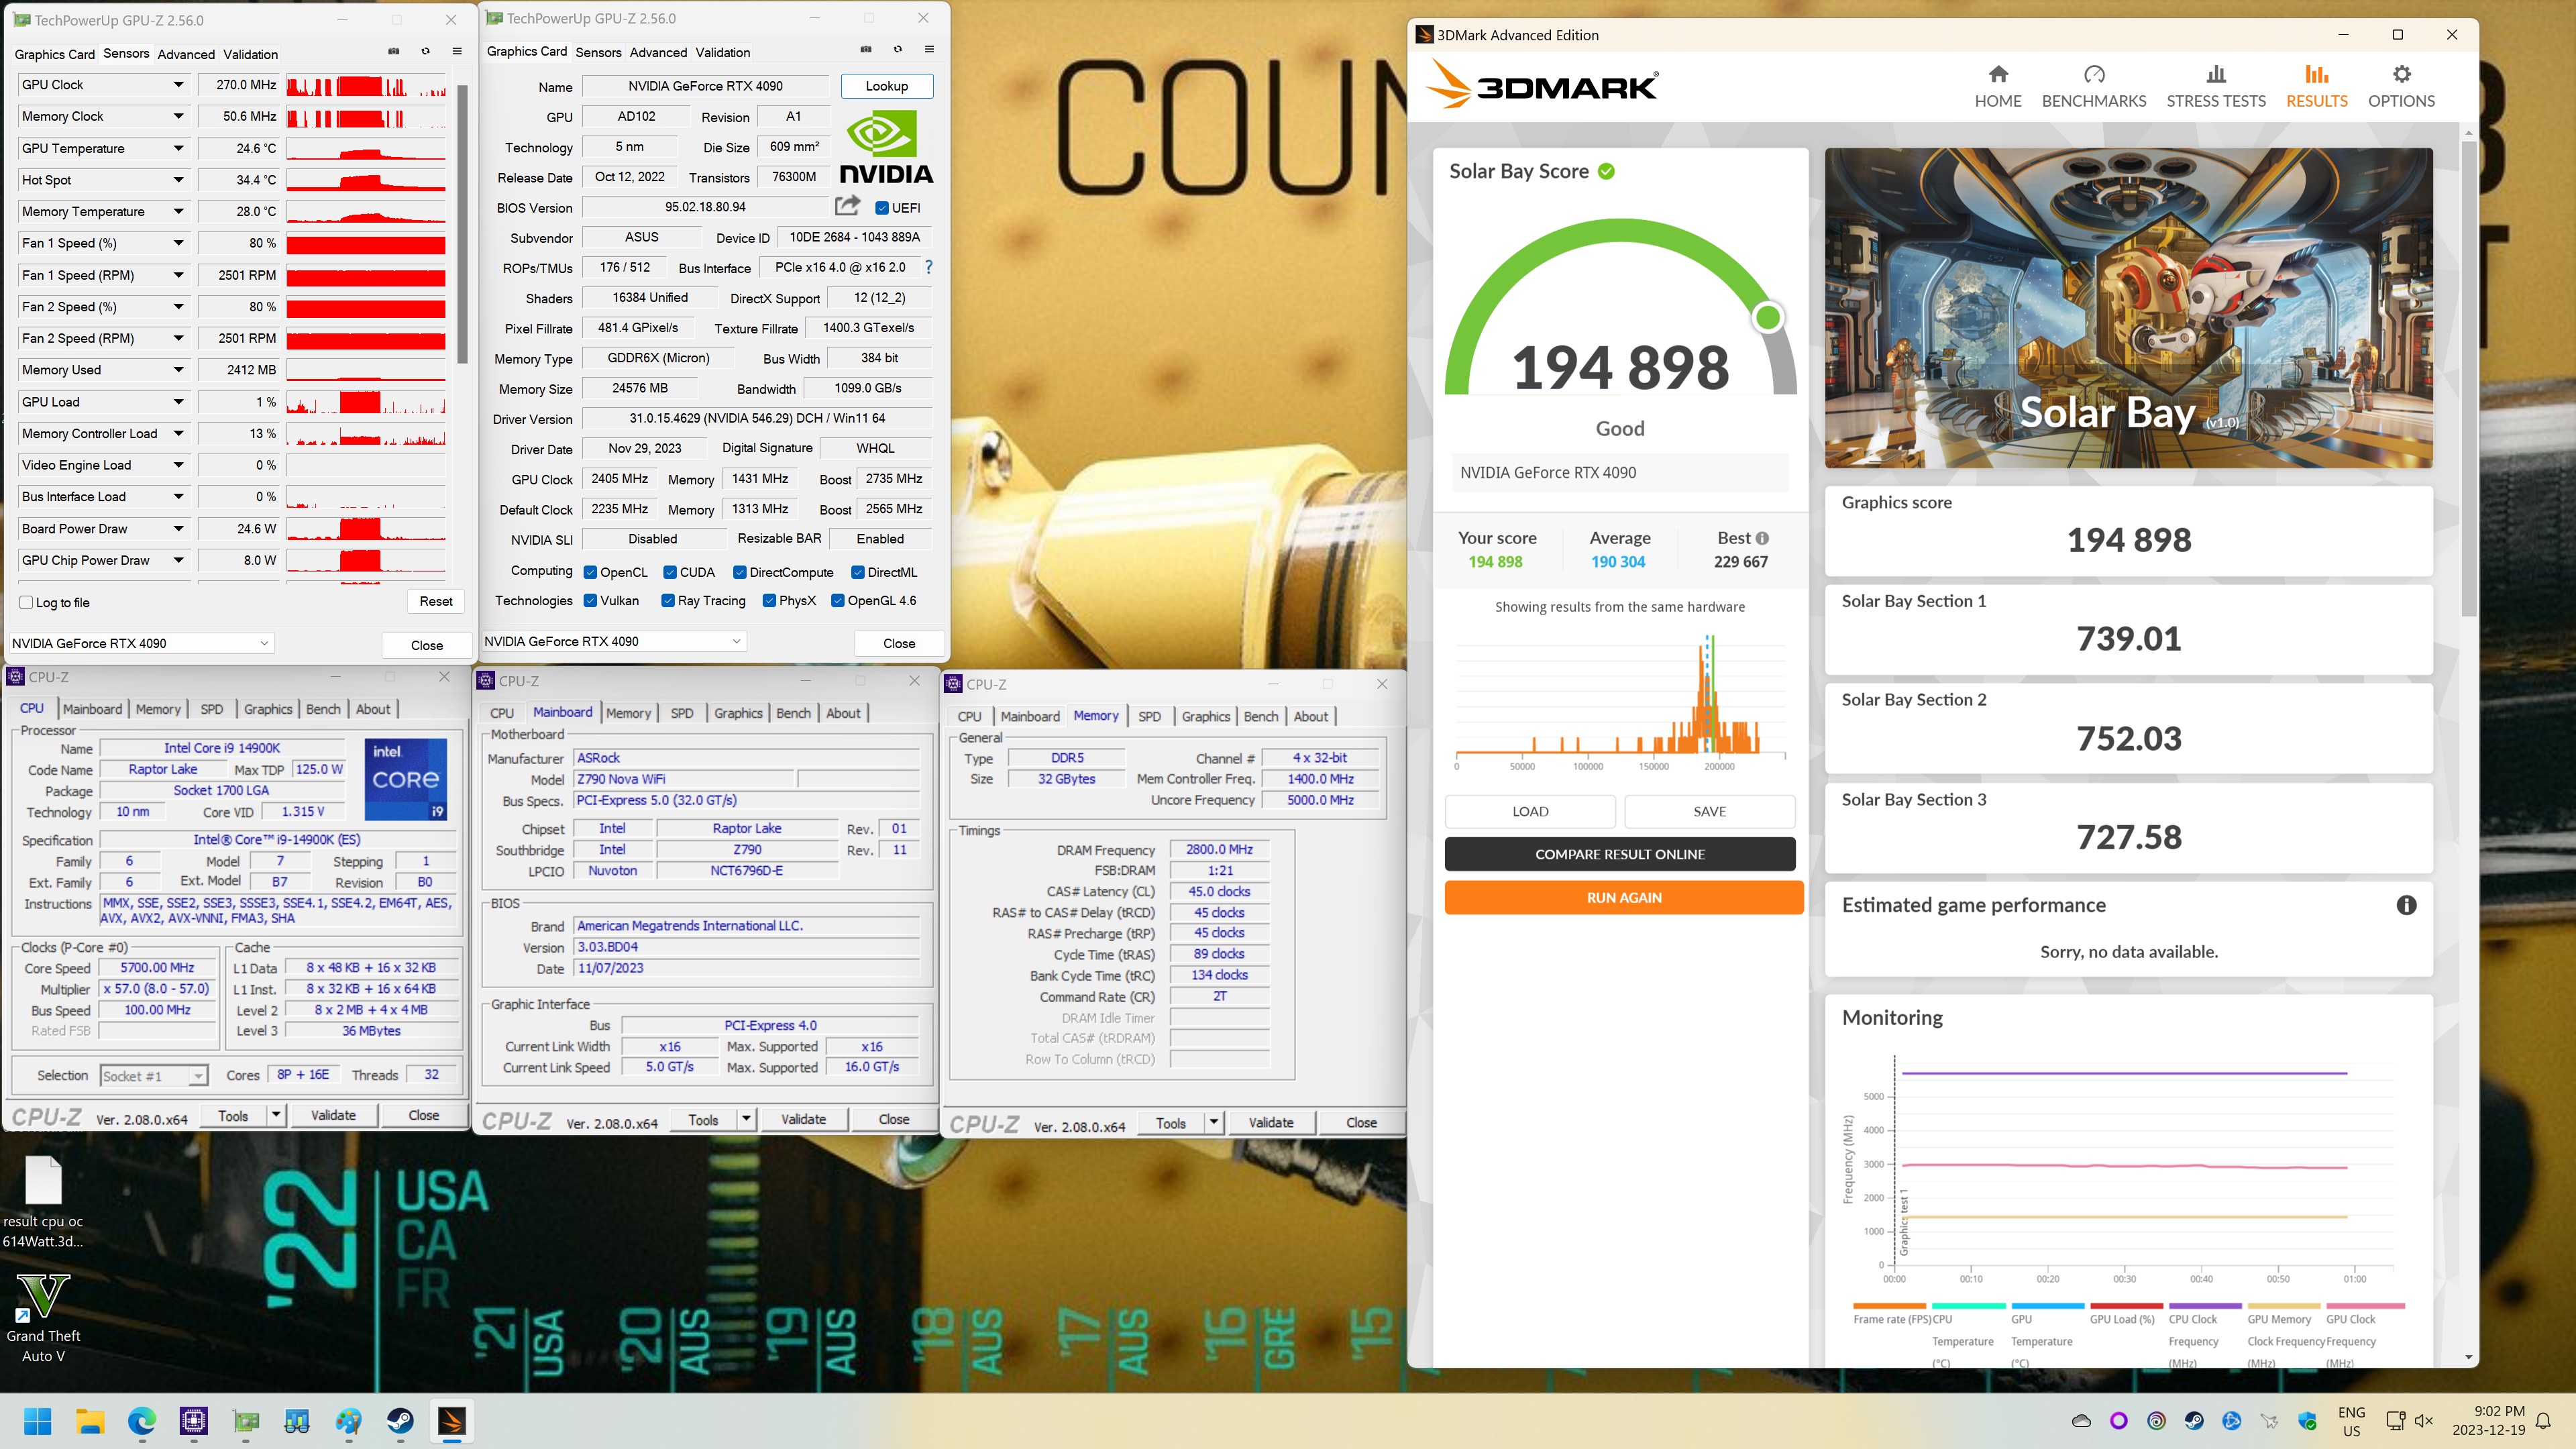Click GPU Clock legend swatch in Monitoring
This screenshot has width=2576, height=1449.
click(x=2364, y=1305)
